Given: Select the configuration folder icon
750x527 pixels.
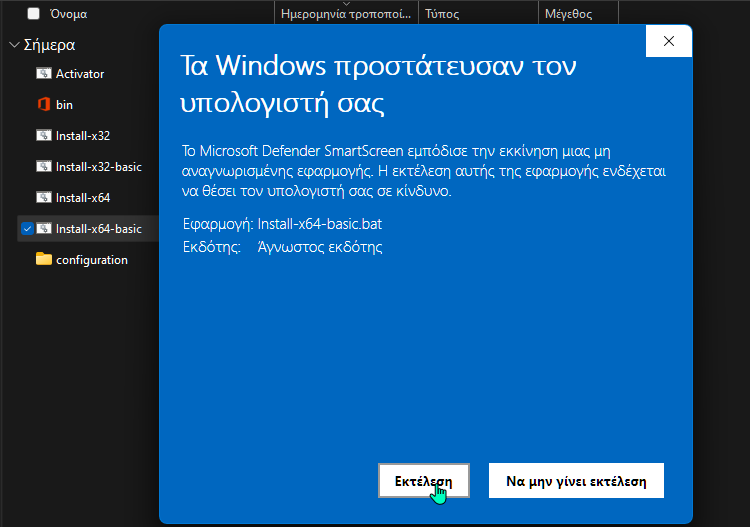Looking at the screenshot, I should pyautogui.click(x=44, y=259).
